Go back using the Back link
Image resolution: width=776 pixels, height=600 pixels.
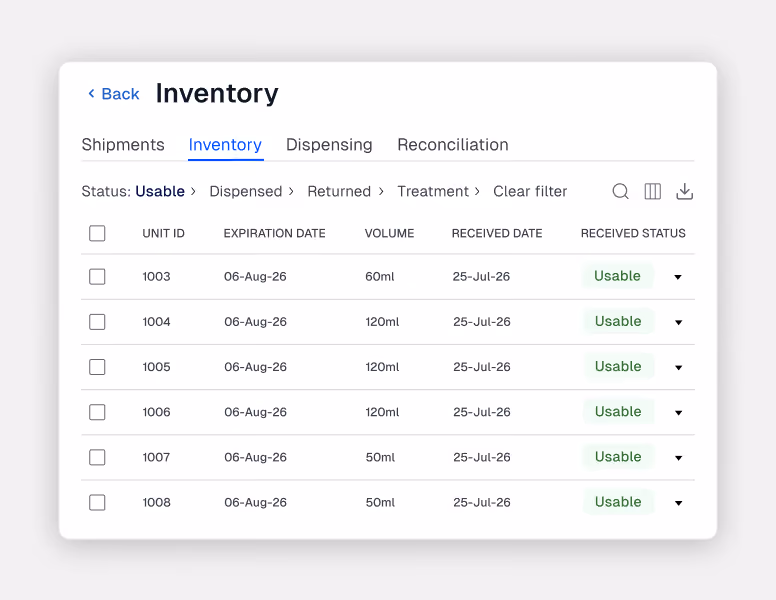click(x=114, y=94)
